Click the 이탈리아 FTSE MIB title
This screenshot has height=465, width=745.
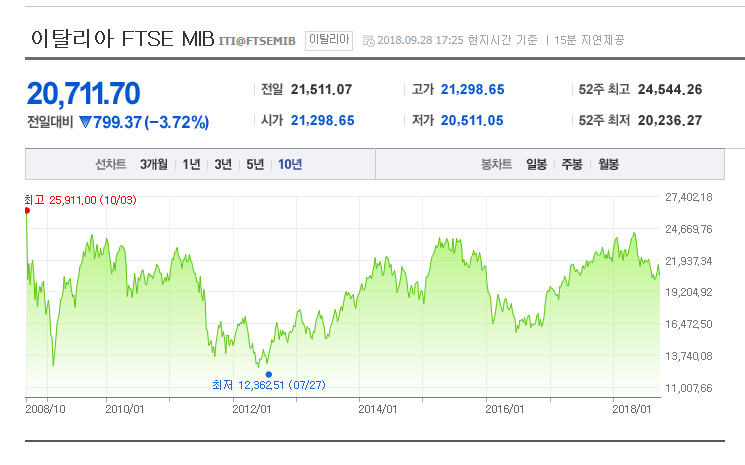(x=123, y=38)
